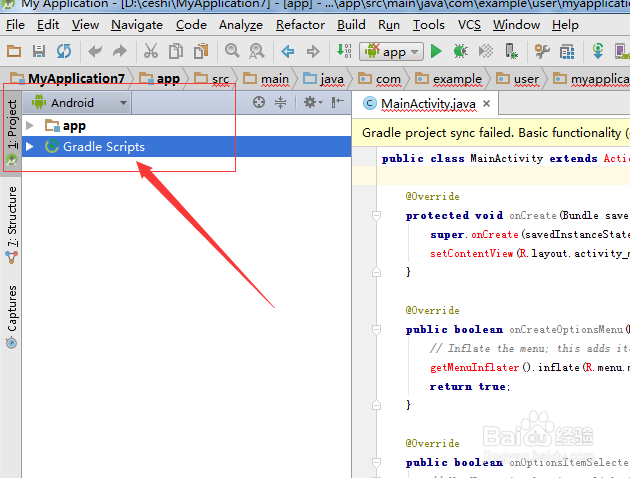Click Scroll from Source target icon
Viewport: 630px width, 478px height.
259,102
